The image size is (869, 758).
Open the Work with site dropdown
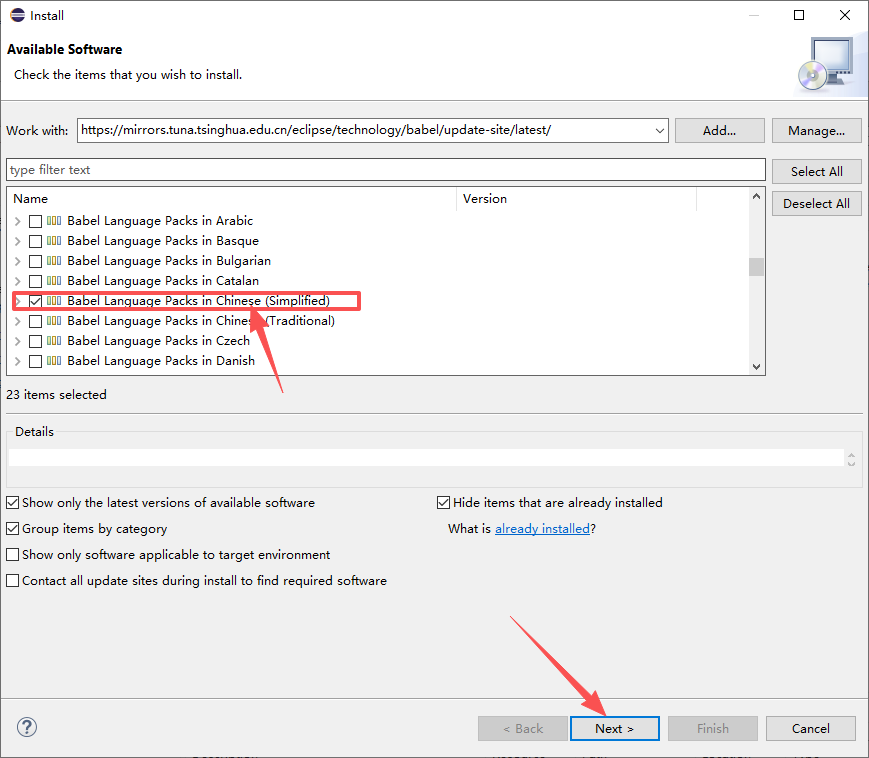(x=660, y=131)
